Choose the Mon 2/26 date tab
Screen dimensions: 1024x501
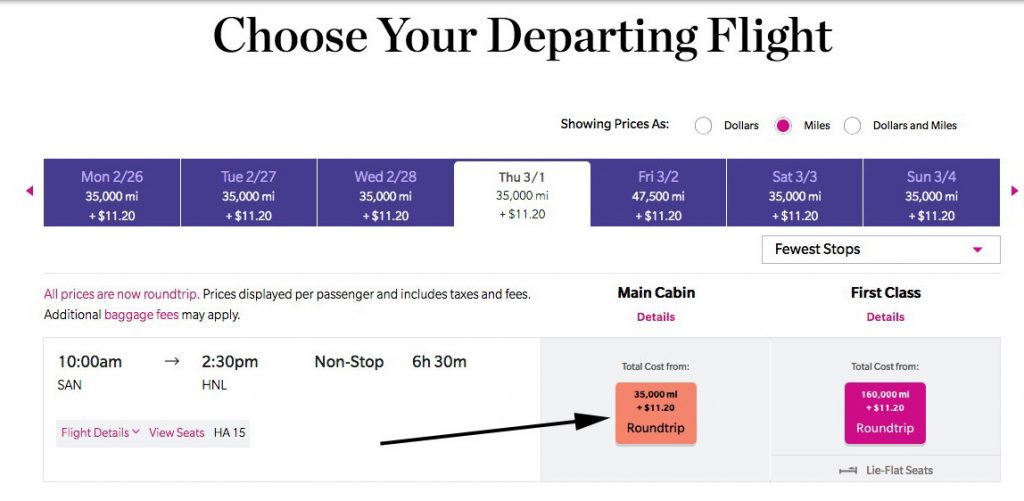pyautogui.click(x=112, y=193)
